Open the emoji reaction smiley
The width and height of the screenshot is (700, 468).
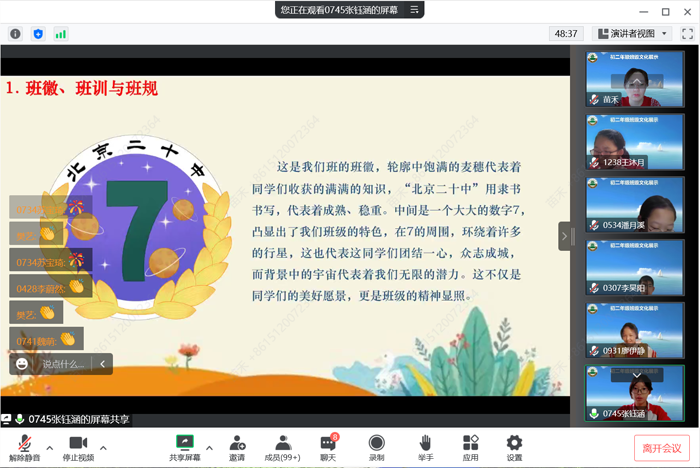click(21, 364)
